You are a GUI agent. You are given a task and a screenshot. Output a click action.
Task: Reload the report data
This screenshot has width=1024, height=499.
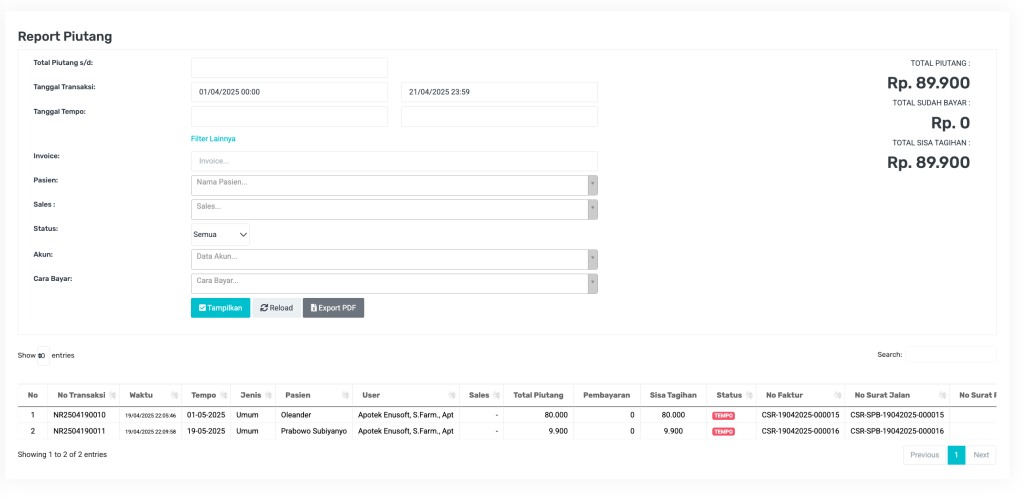coord(276,308)
